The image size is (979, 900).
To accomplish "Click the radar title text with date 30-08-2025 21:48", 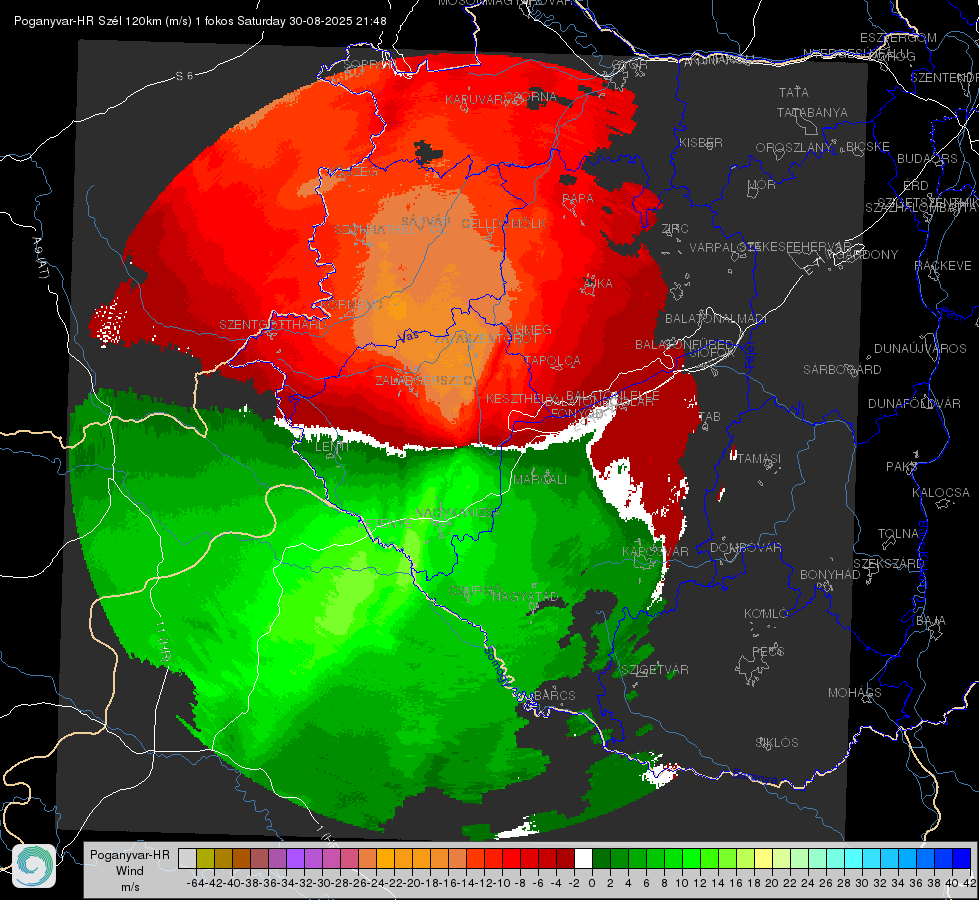I will point(200,21).
